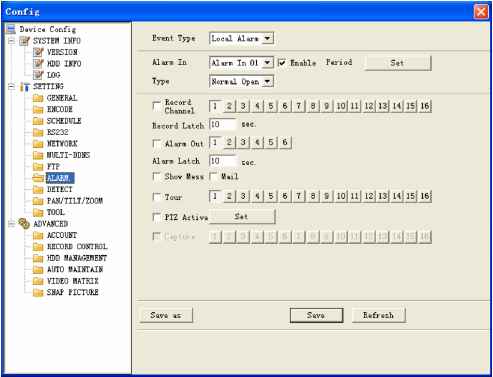Select the SCHEDULE tree item label
The height and width of the screenshot is (377, 493).
click(64, 121)
